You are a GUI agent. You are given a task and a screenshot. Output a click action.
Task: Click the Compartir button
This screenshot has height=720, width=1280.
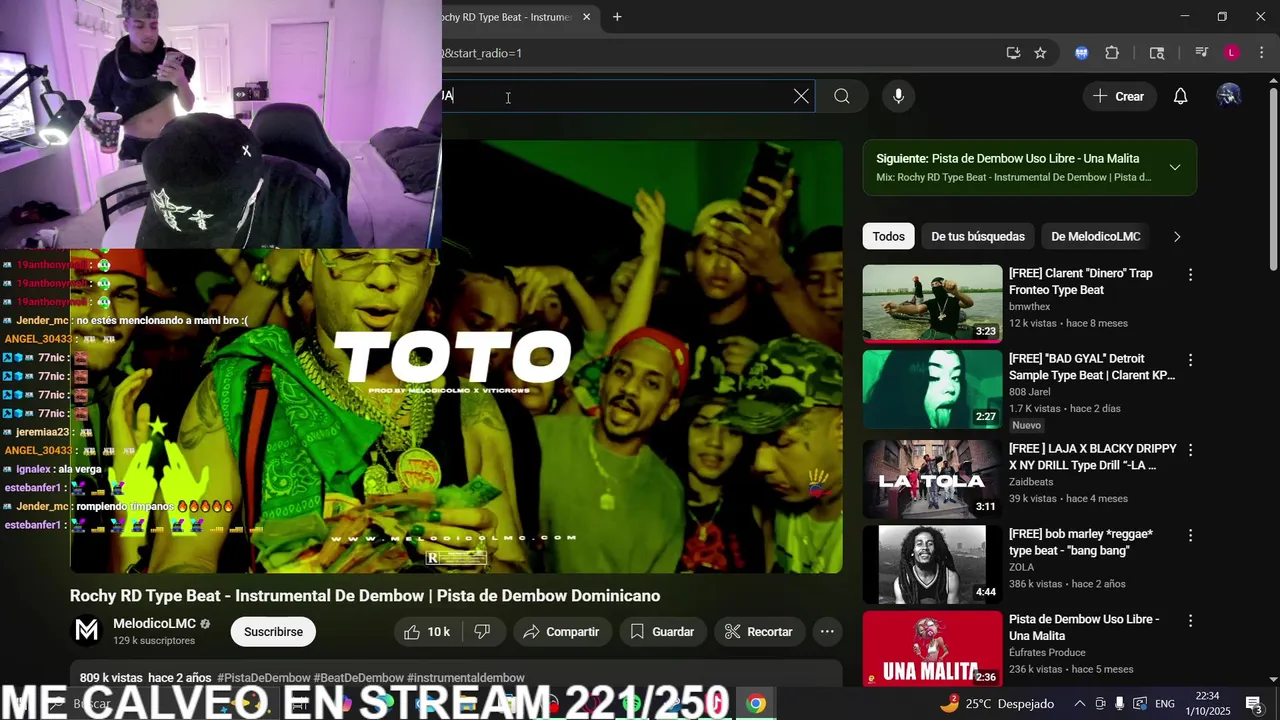pos(560,632)
